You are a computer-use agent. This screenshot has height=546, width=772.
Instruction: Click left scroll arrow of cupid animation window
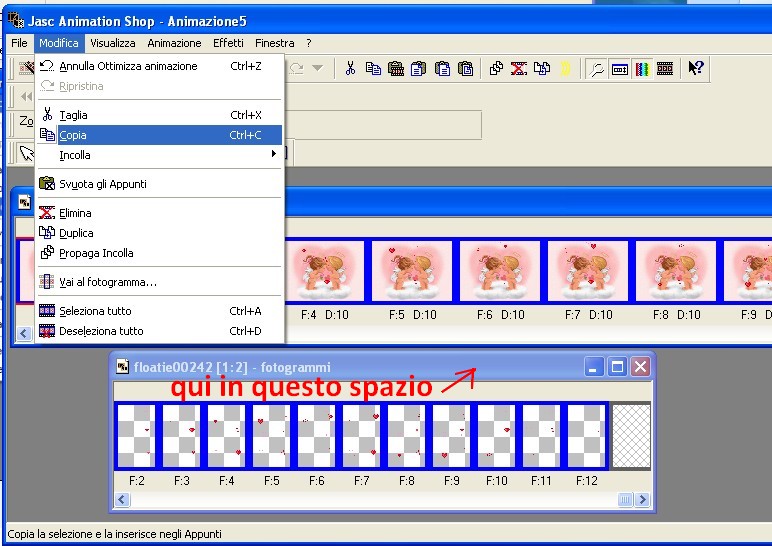point(24,333)
